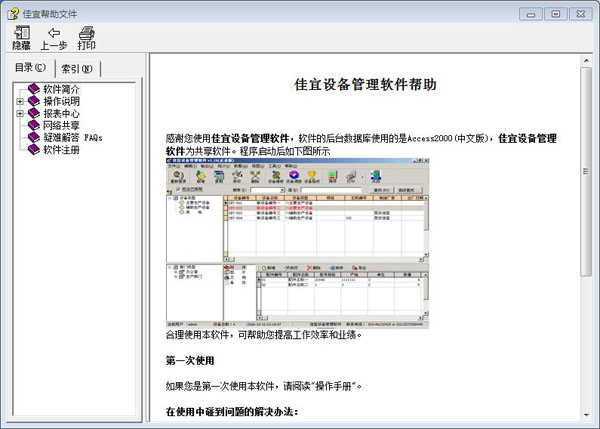The image size is (600, 429).
Task: Click the embedded software screenshot image
Action: pos(297,243)
